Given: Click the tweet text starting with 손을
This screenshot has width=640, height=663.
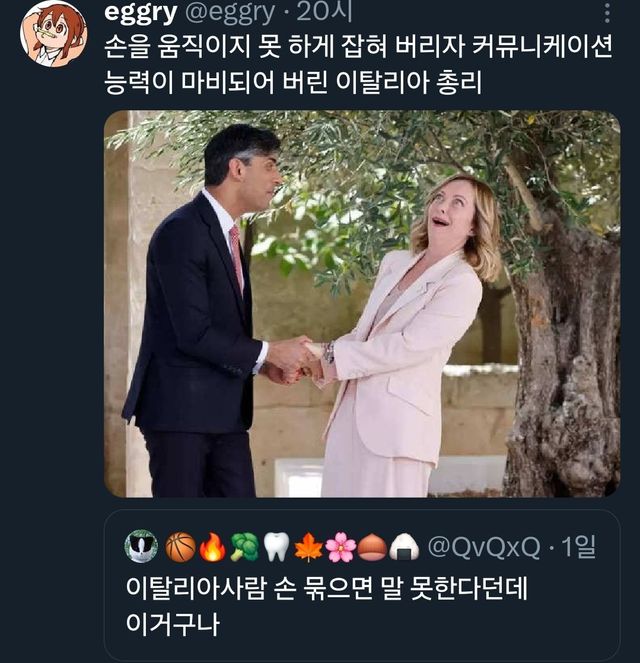Looking at the screenshot, I should point(358,62).
